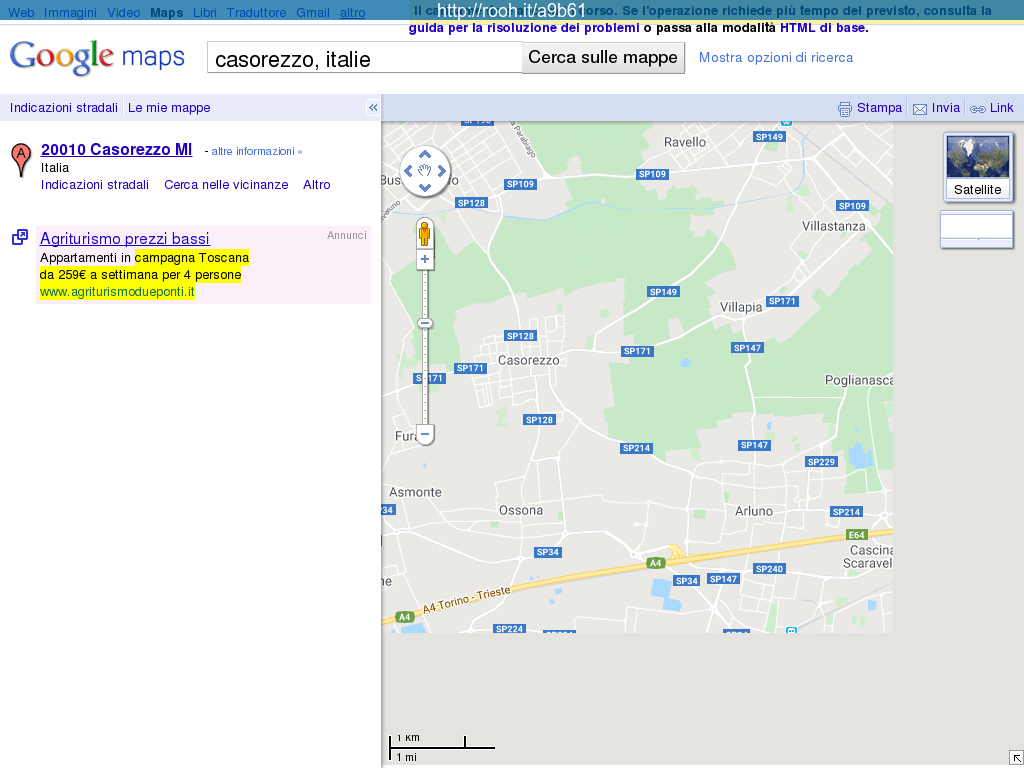Switch map to Satellite view

pyautogui.click(x=977, y=167)
